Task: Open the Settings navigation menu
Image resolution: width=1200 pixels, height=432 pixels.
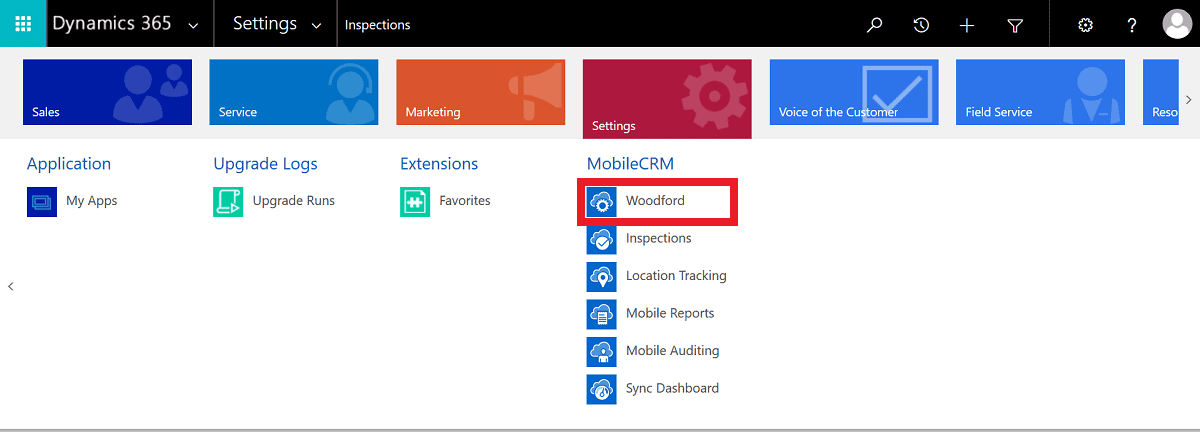Action: click(x=265, y=24)
